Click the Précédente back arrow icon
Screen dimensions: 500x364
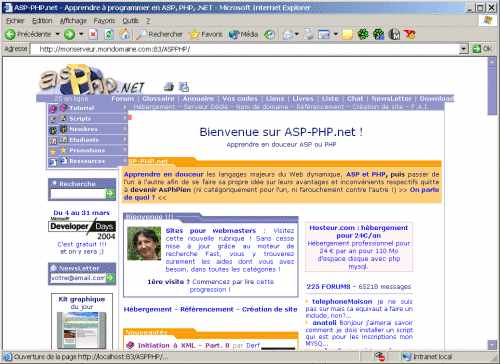[10, 34]
